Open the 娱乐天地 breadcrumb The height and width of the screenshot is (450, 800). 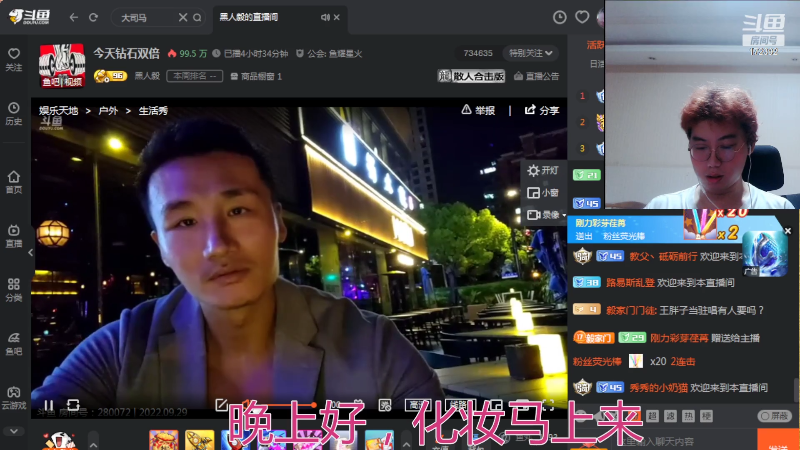59,111
